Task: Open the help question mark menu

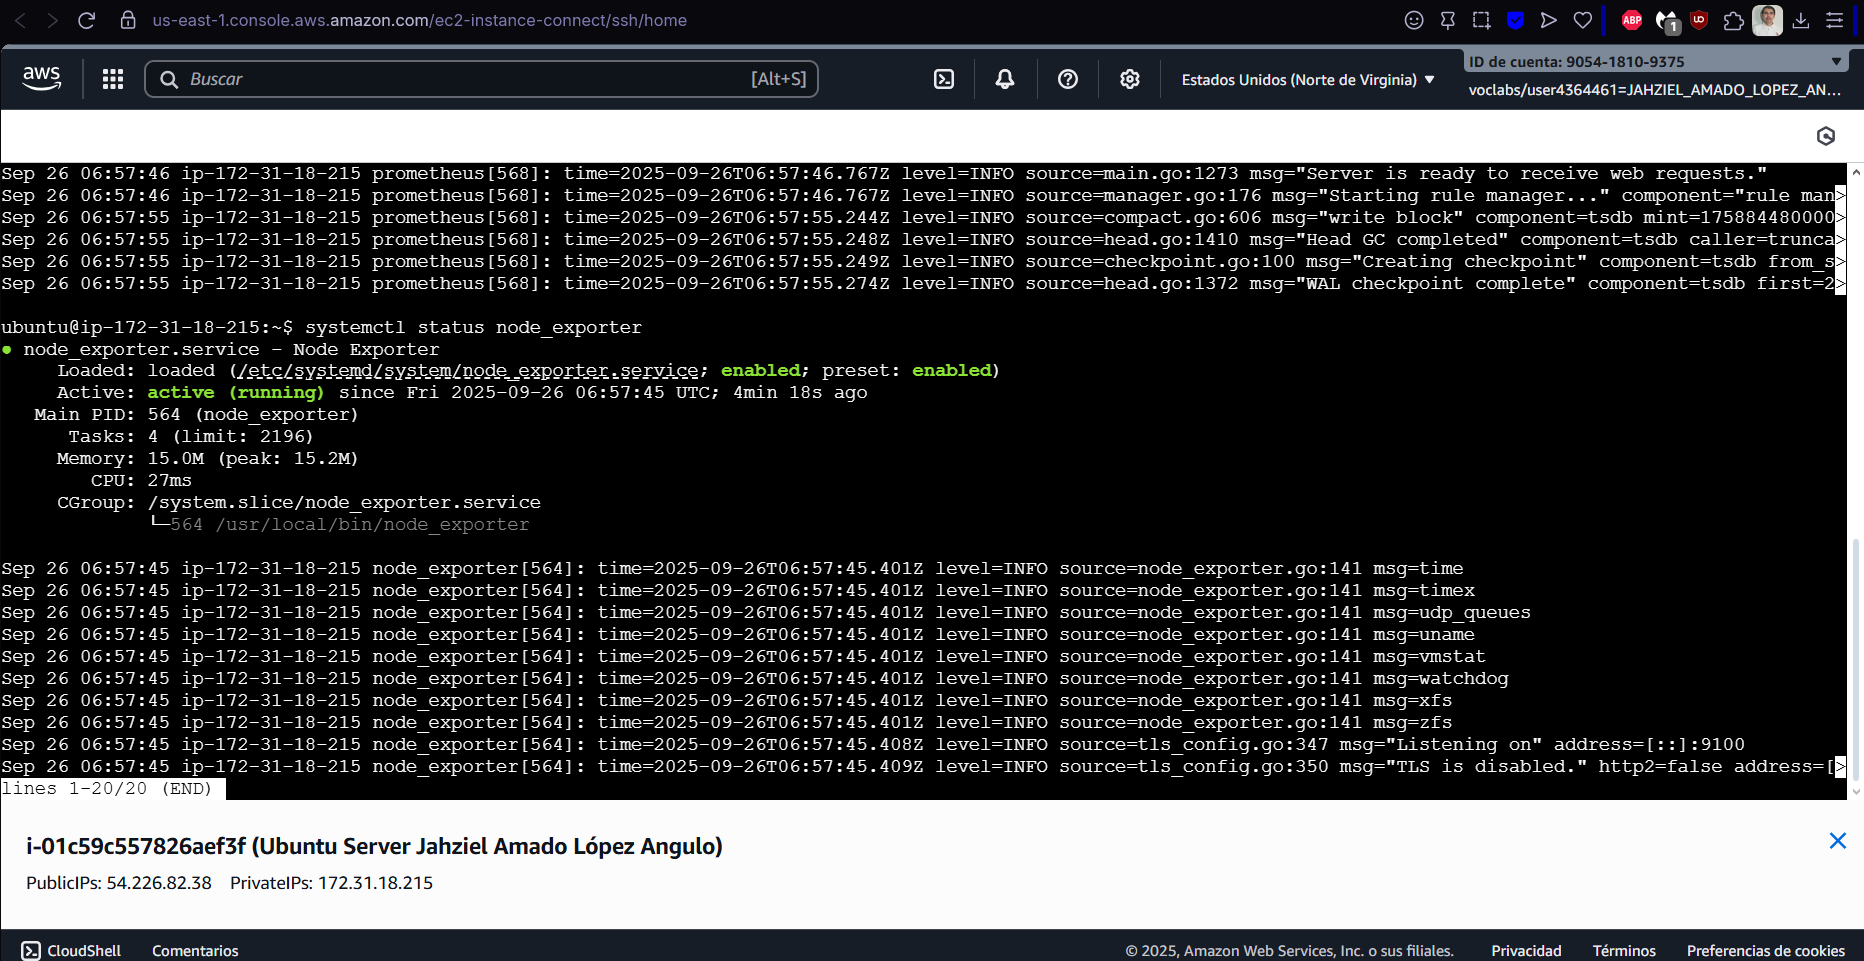Action: pyautogui.click(x=1068, y=79)
